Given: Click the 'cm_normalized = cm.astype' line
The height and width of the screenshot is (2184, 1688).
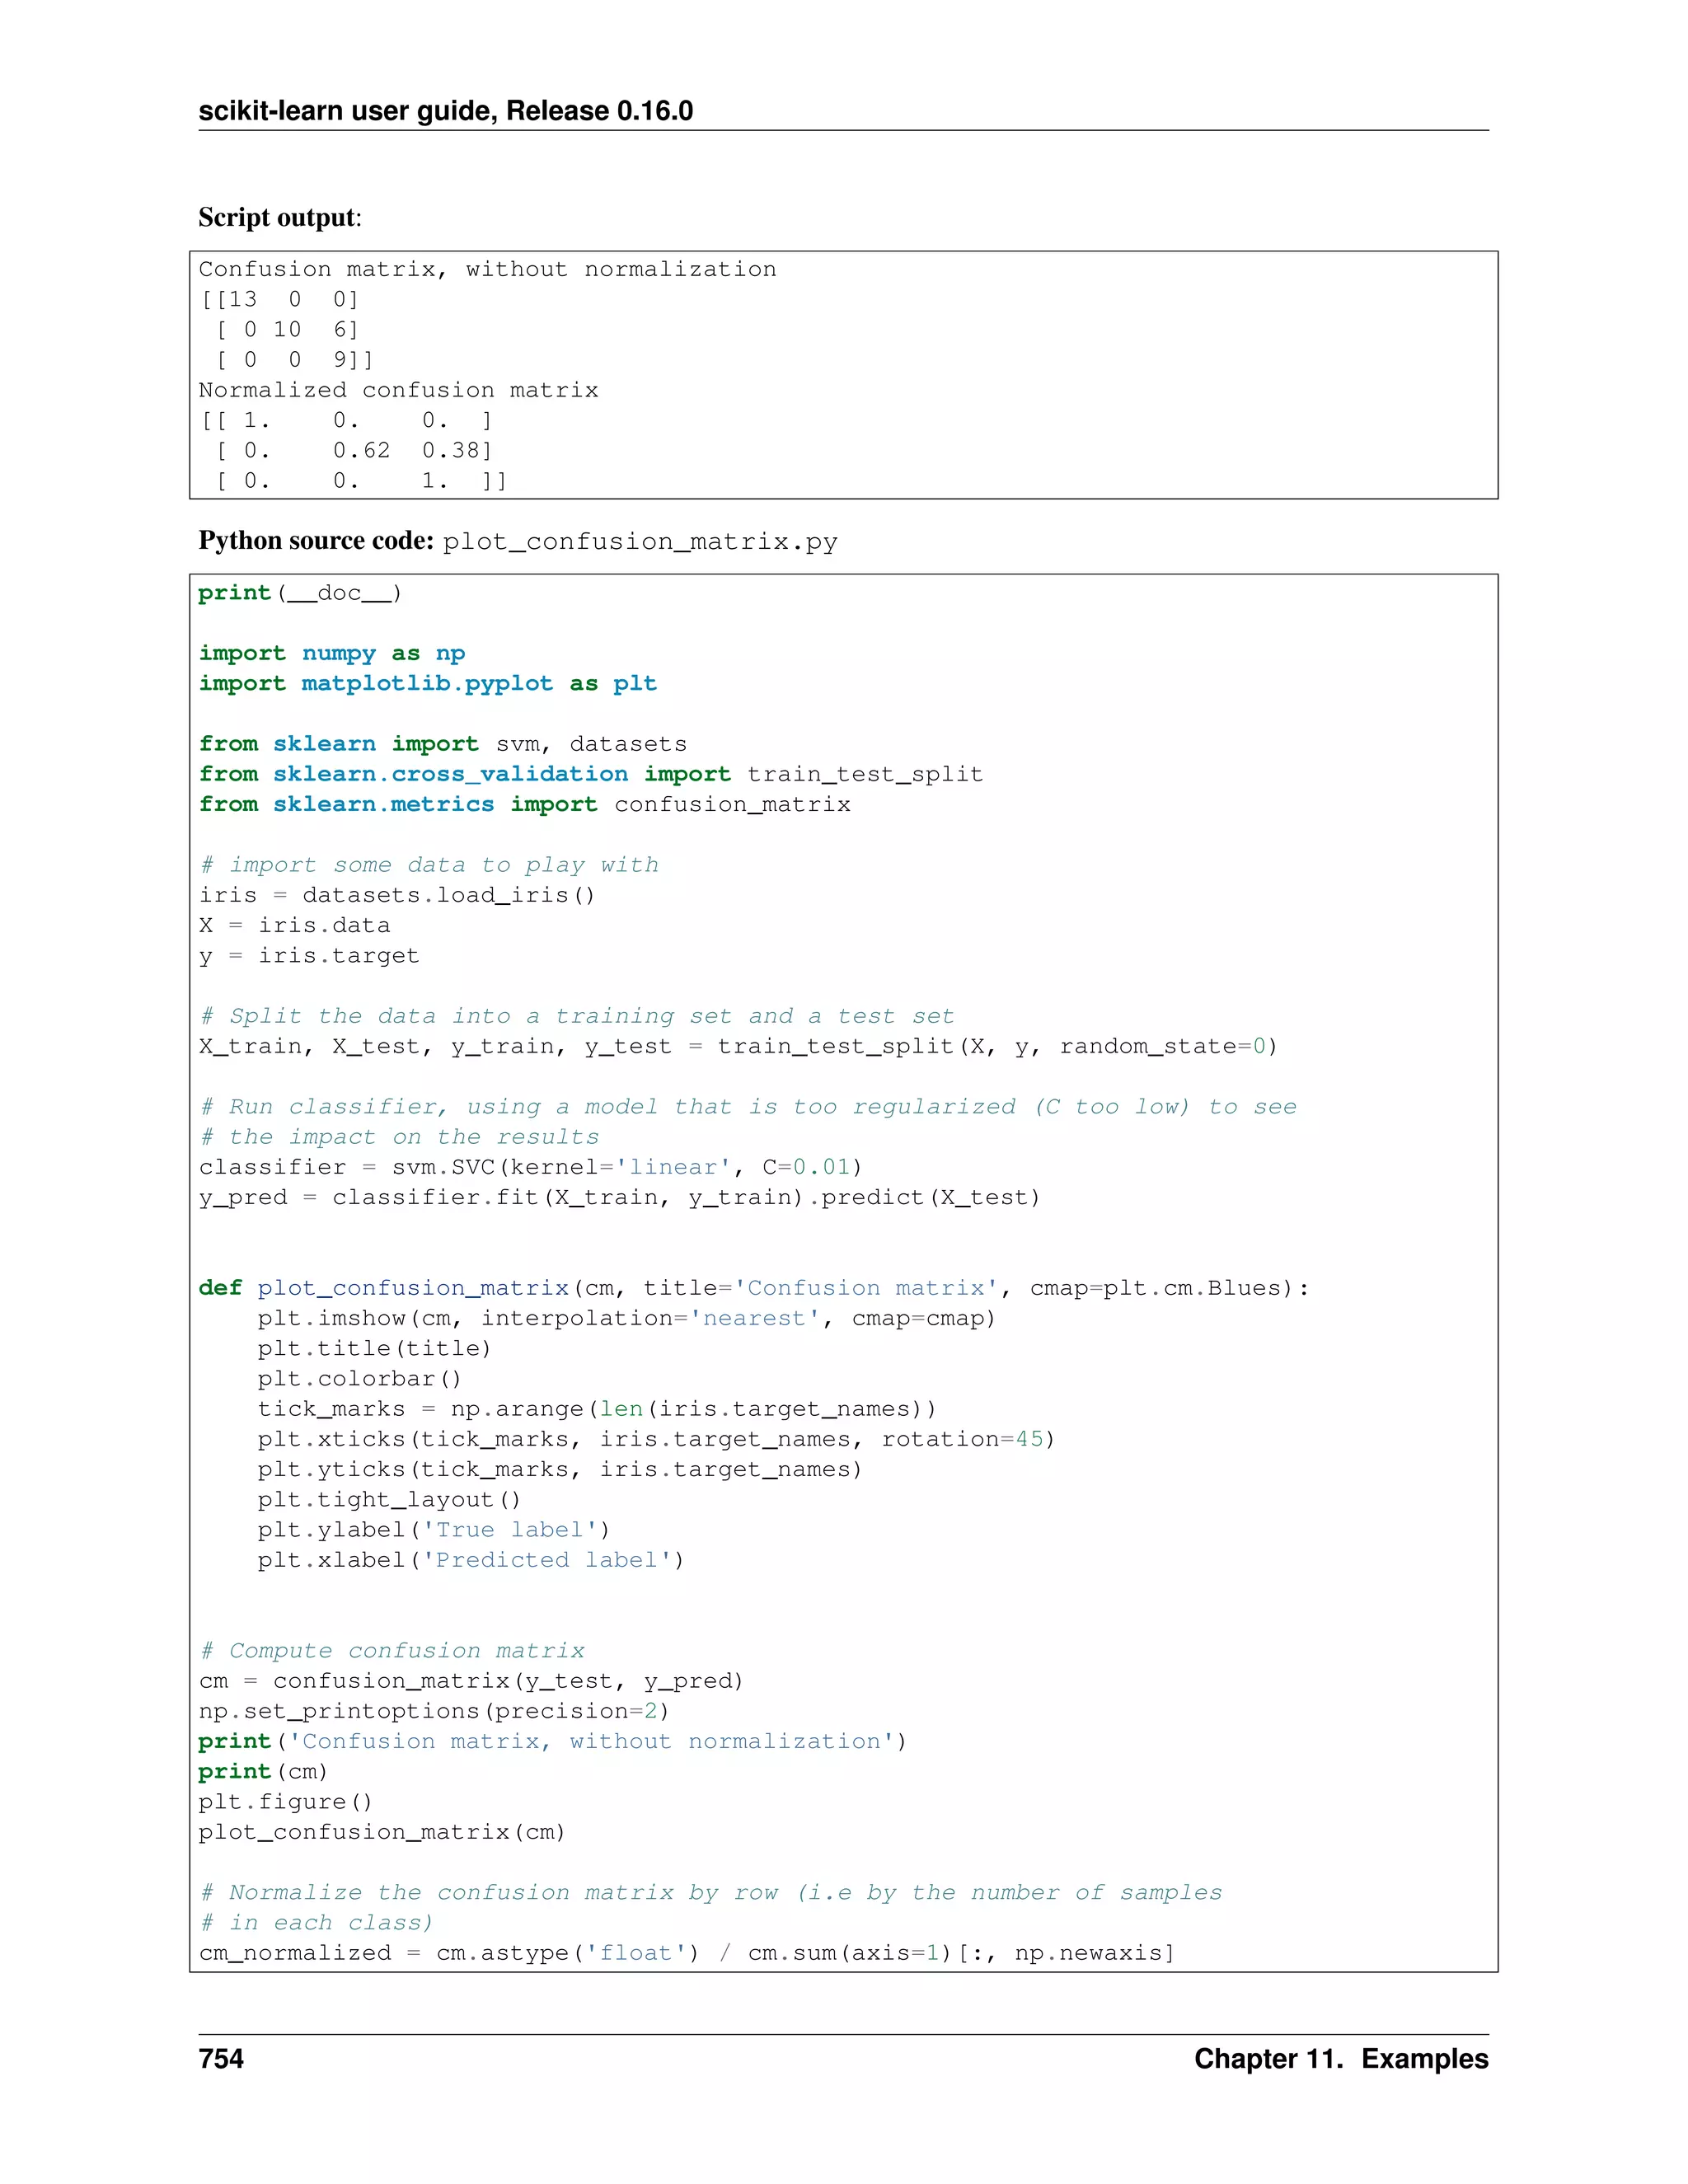Looking at the screenshot, I should pyautogui.click(x=687, y=1954).
